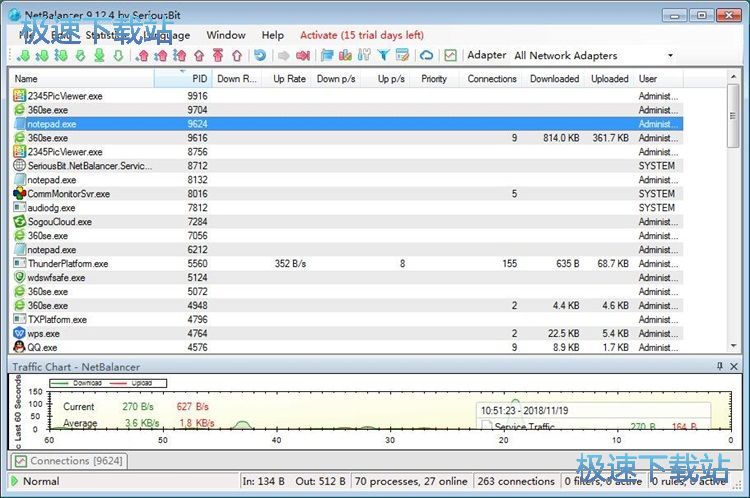Click the calendar rules editor icon
This screenshot has height=498, width=750.
coord(402,55)
